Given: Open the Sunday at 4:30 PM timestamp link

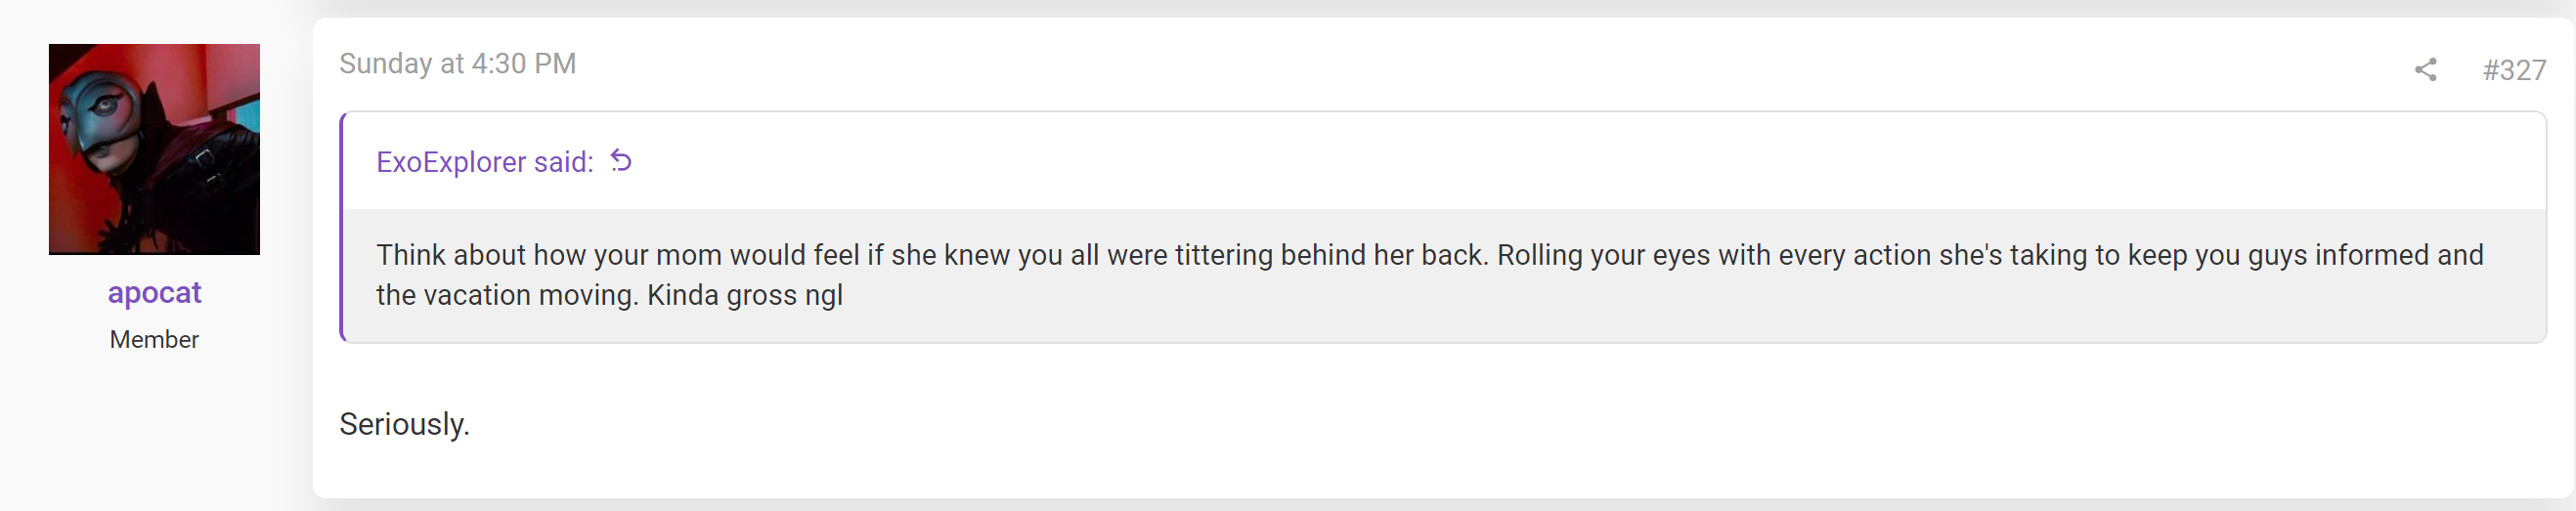Looking at the screenshot, I should [x=458, y=63].
